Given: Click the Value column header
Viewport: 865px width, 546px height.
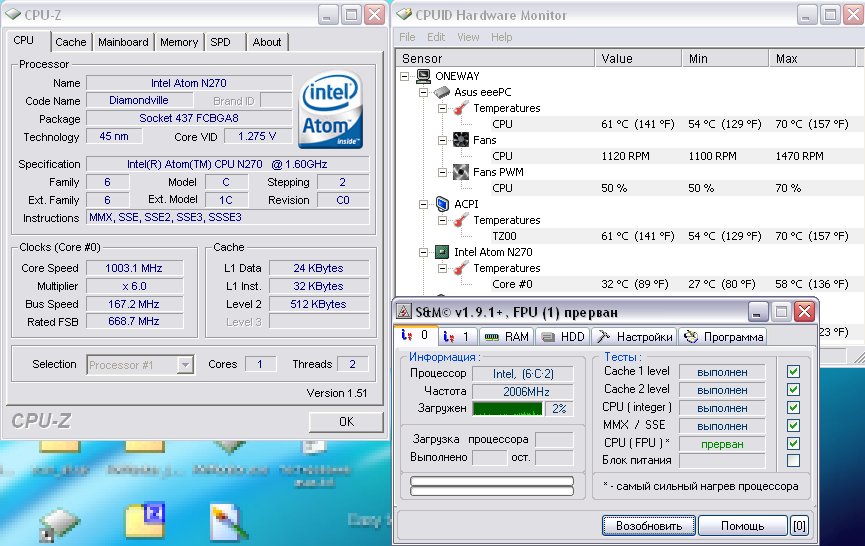Looking at the screenshot, I should coord(638,58).
